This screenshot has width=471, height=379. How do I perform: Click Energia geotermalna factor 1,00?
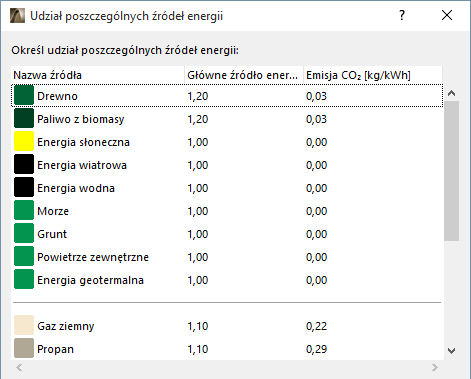click(x=198, y=280)
